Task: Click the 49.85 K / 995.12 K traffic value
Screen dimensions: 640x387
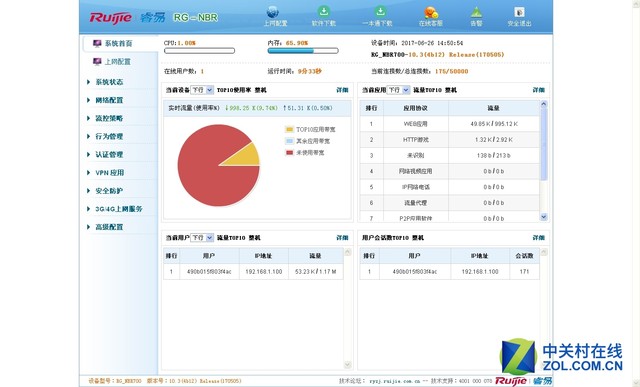Action: pos(494,124)
